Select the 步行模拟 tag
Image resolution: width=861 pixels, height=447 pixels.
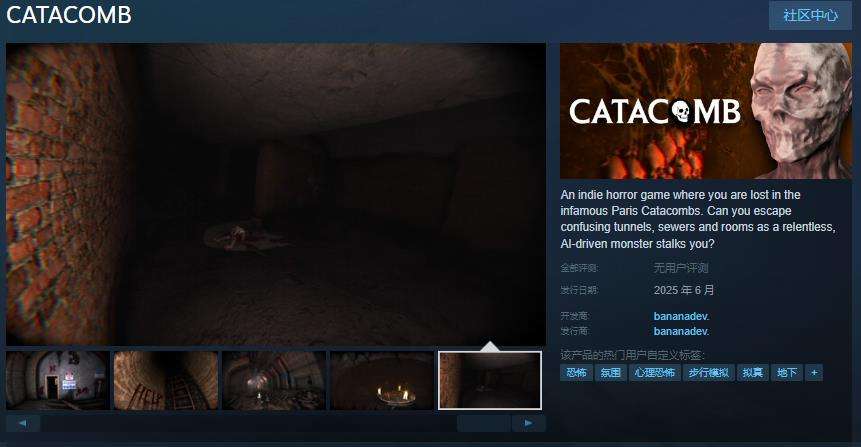[x=708, y=373]
